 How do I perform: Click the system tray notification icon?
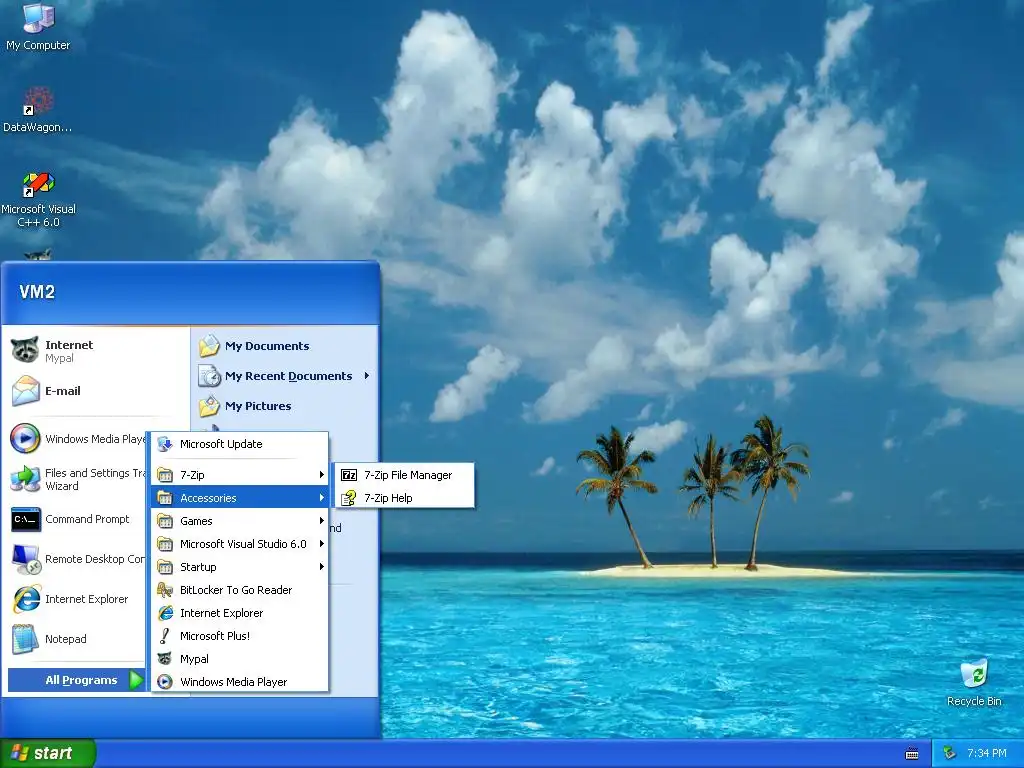(x=950, y=753)
